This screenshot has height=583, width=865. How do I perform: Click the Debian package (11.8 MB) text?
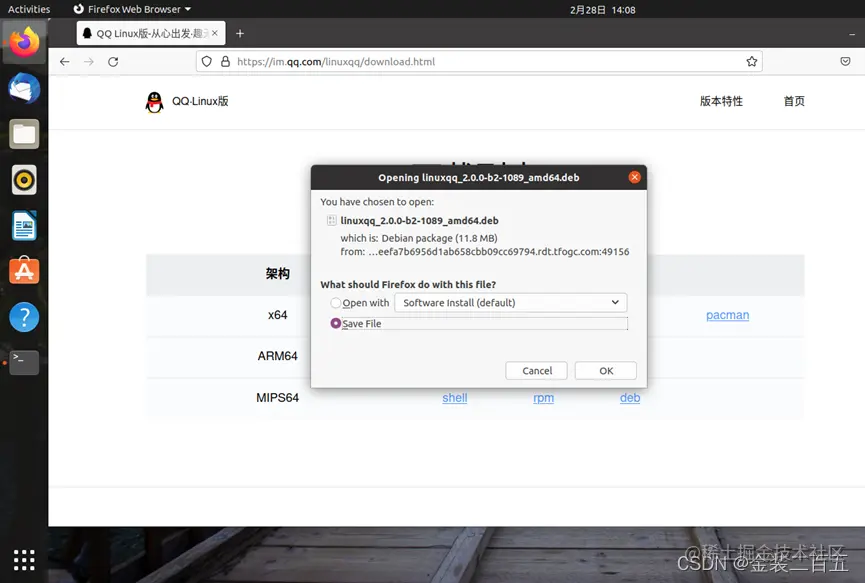click(x=439, y=238)
